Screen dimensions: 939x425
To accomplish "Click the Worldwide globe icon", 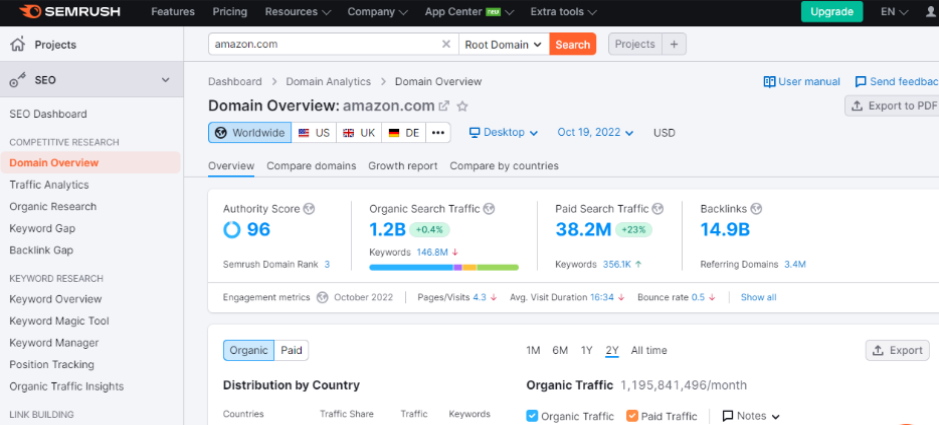I will click(x=220, y=132).
